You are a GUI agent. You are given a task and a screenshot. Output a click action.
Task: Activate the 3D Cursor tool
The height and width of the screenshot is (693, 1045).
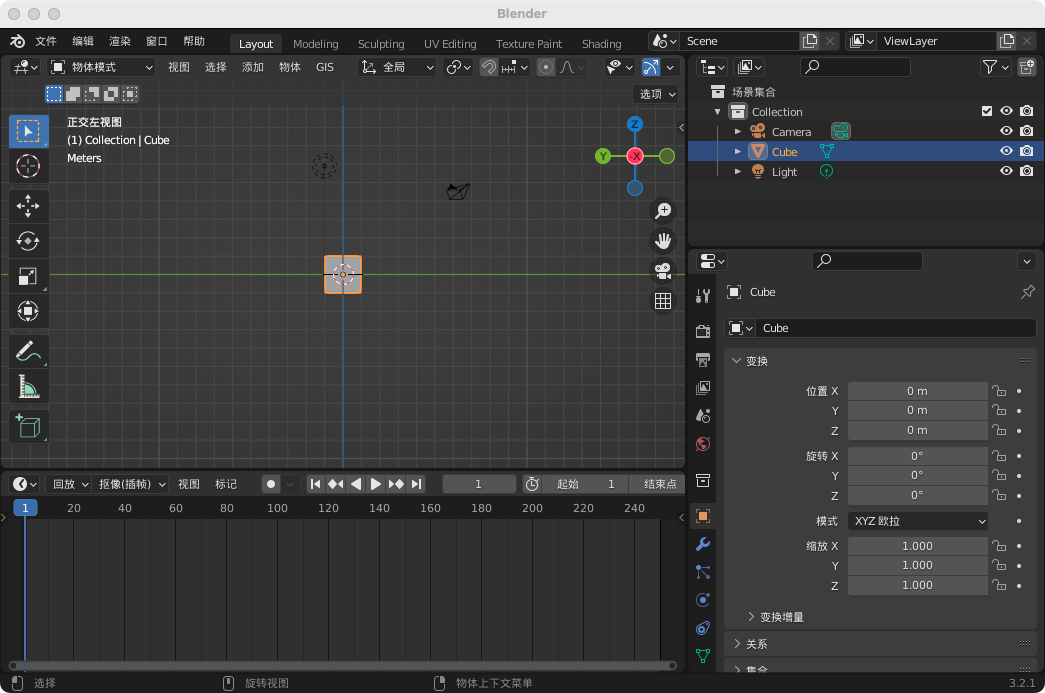click(28, 166)
